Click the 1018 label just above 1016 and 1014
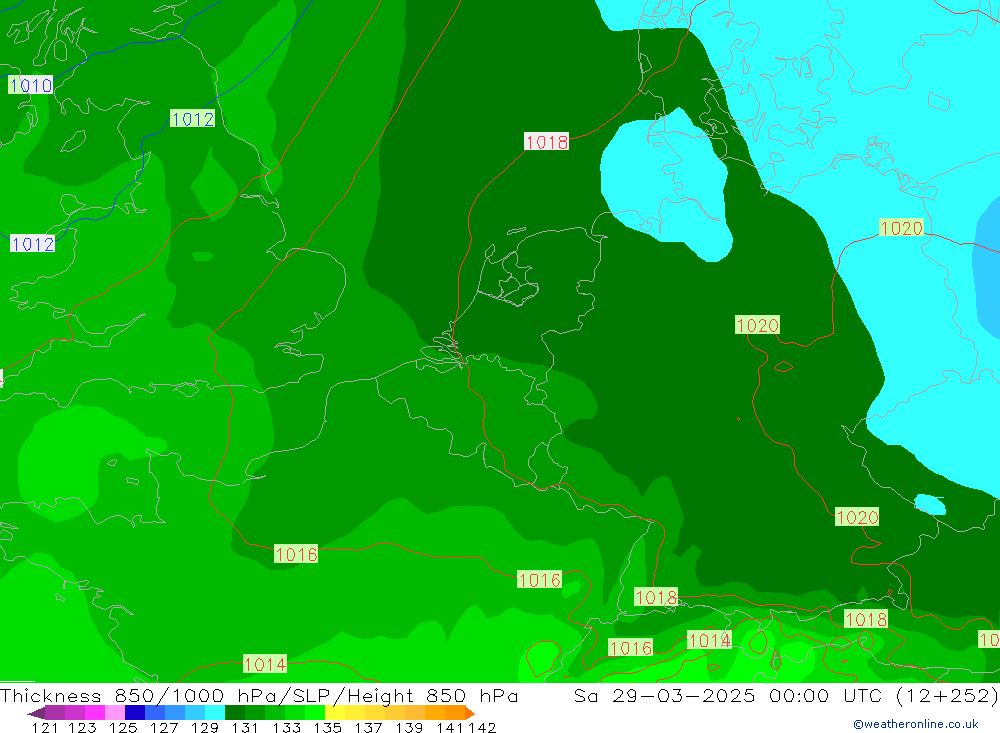This screenshot has width=1000, height=733. [656, 597]
